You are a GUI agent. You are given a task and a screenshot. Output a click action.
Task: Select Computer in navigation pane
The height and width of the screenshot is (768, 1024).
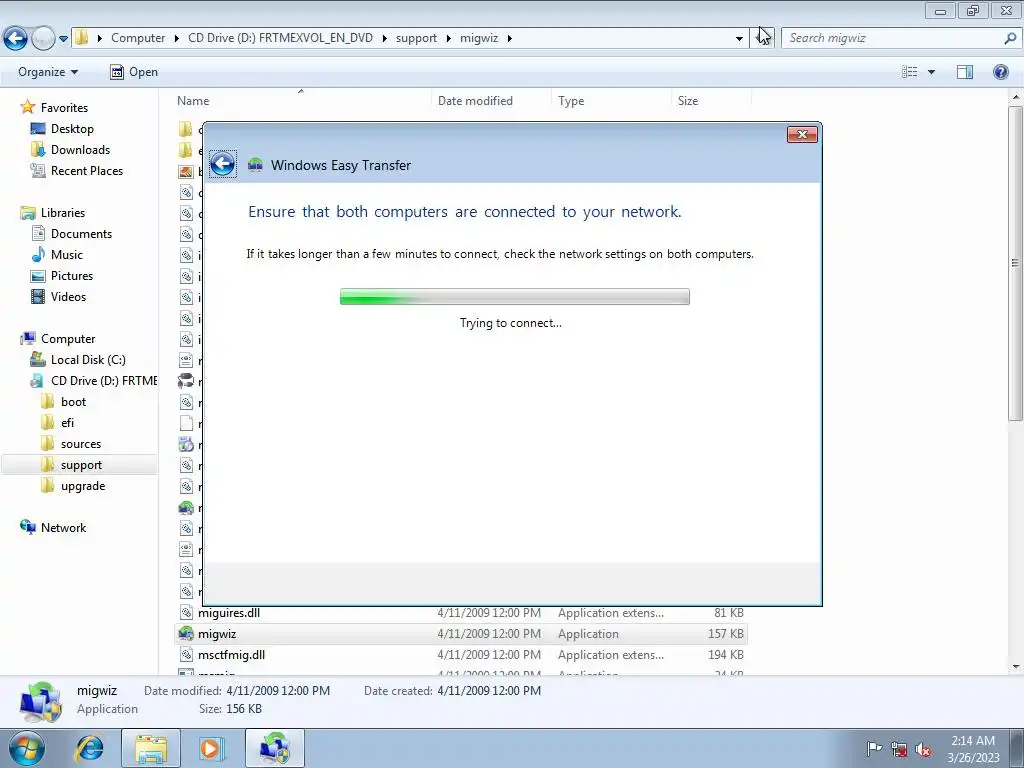tap(68, 339)
